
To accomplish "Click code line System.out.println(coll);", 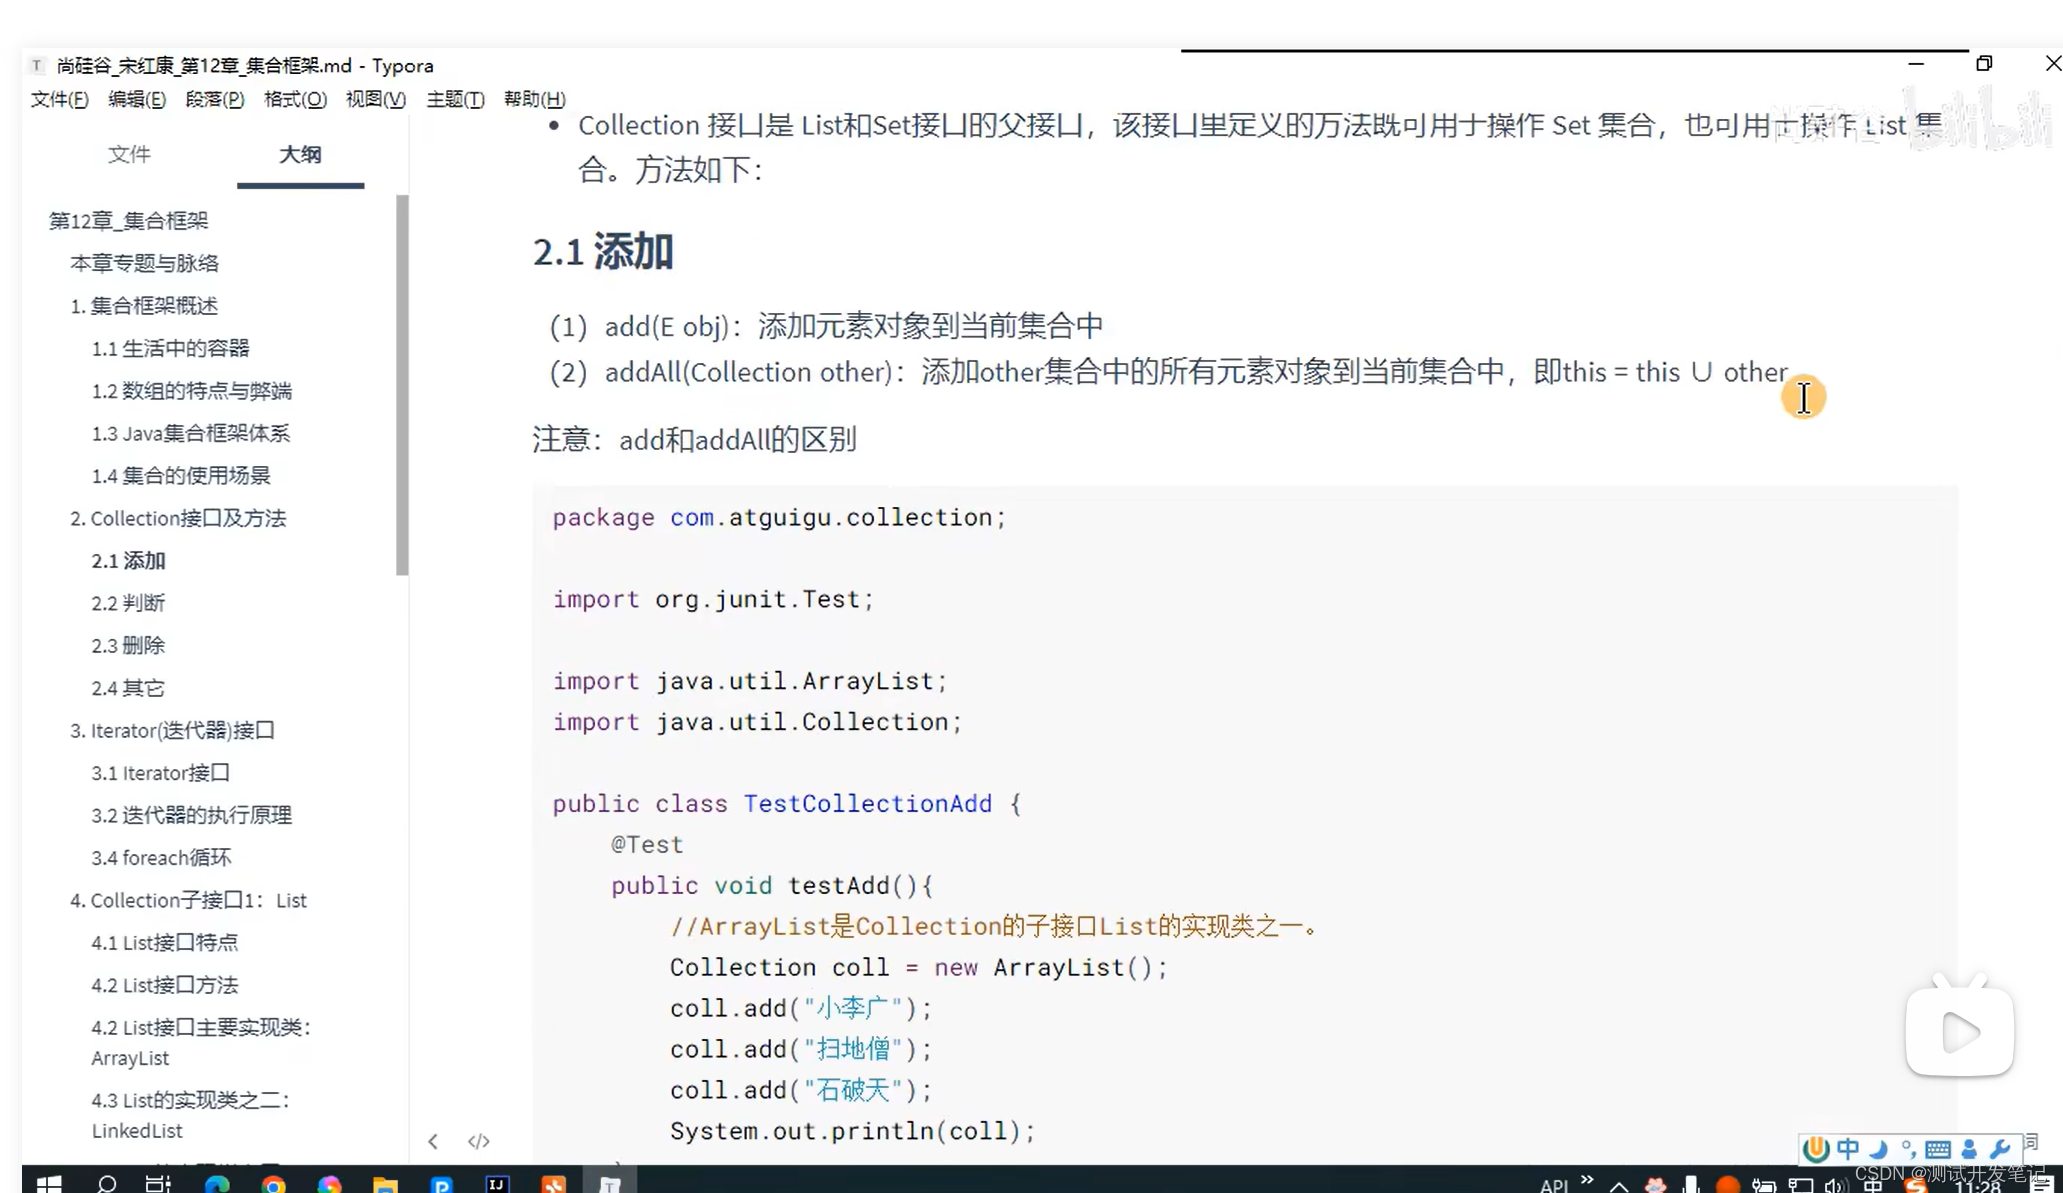I will [x=852, y=1131].
